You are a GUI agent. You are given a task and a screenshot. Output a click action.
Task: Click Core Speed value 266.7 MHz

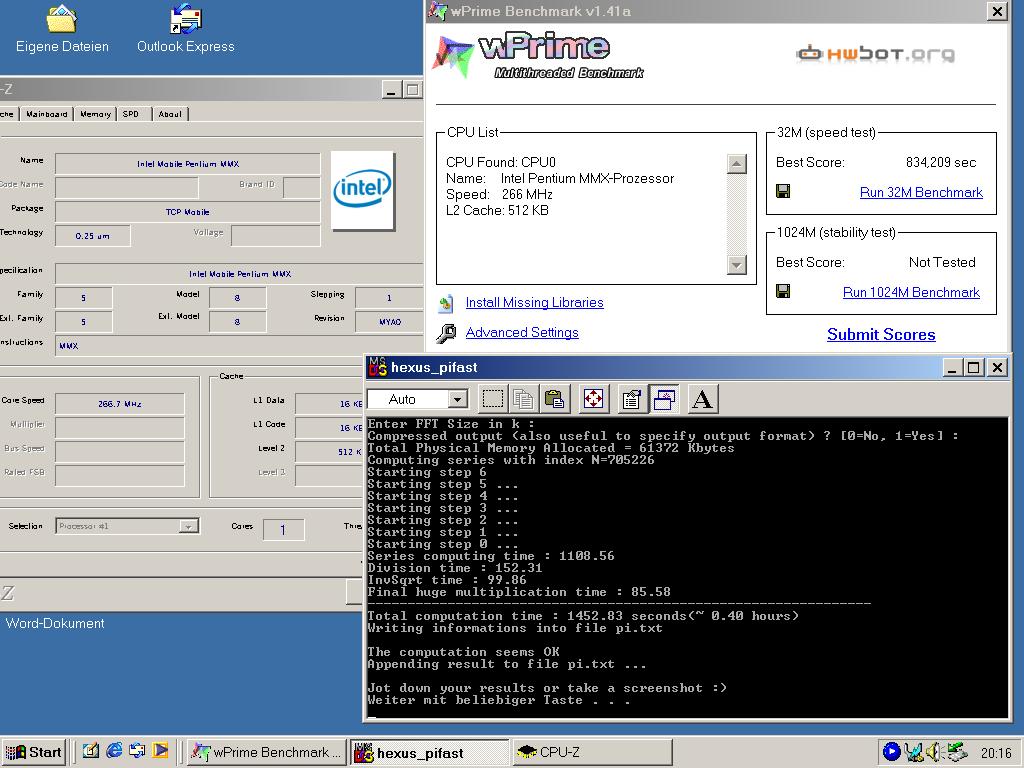[120, 404]
